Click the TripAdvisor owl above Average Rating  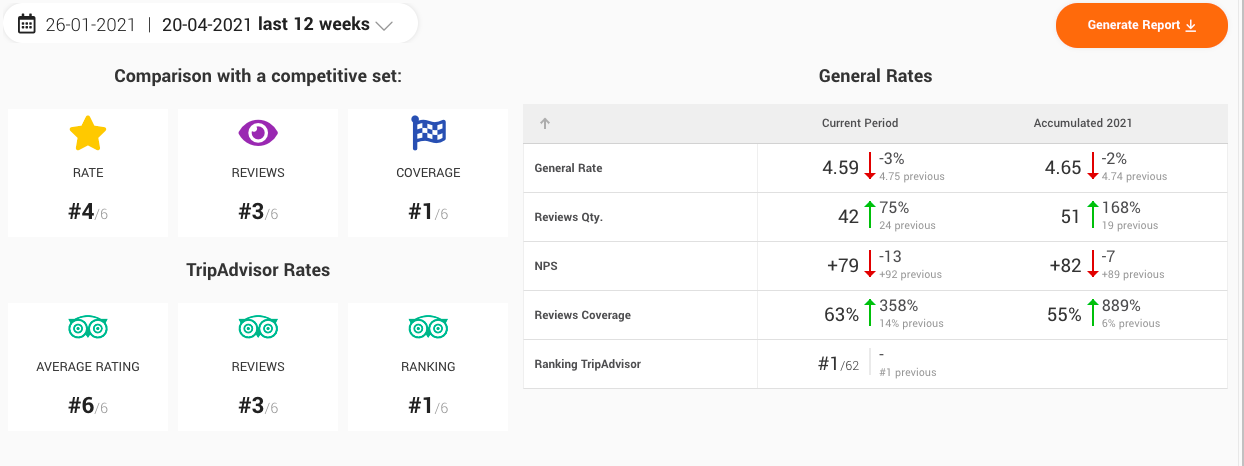pyautogui.click(x=88, y=327)
